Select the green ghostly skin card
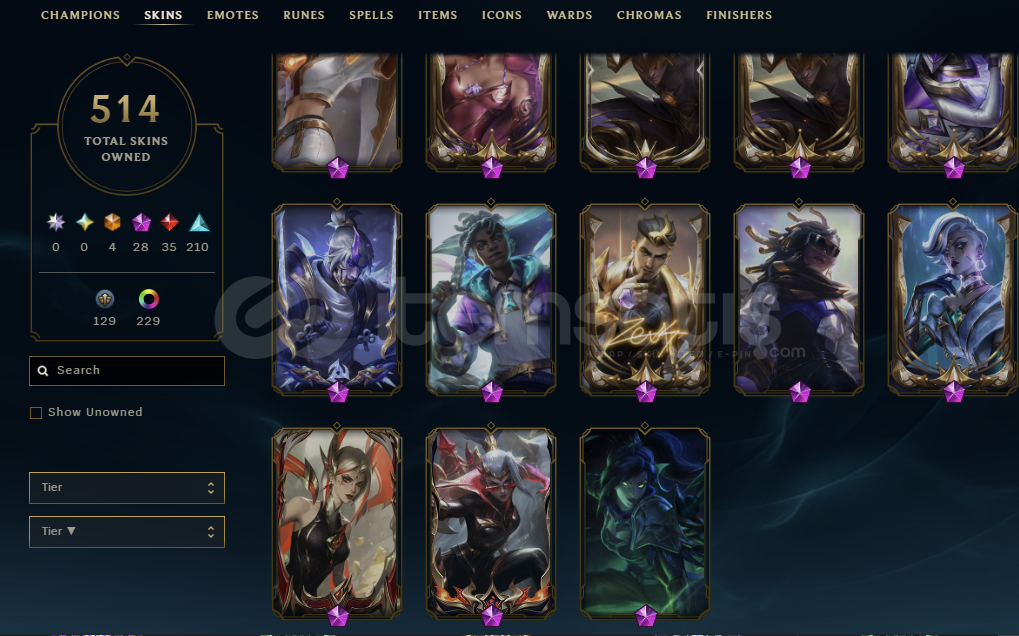The height and width of the screenshot is (636, 1019). point(645,523)
